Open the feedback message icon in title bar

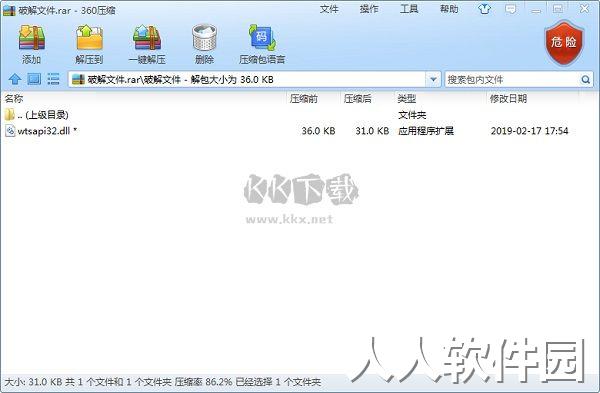(x=510, y=9)
